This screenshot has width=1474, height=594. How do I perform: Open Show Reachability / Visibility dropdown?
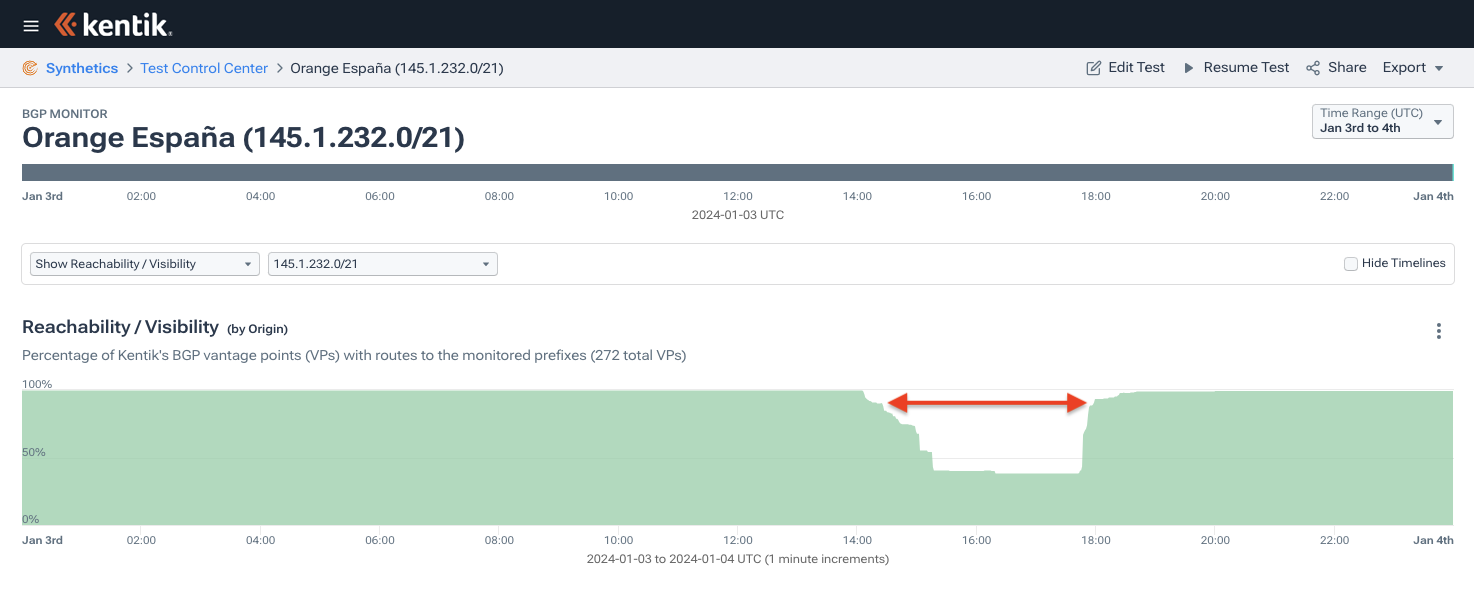(145, 264)
